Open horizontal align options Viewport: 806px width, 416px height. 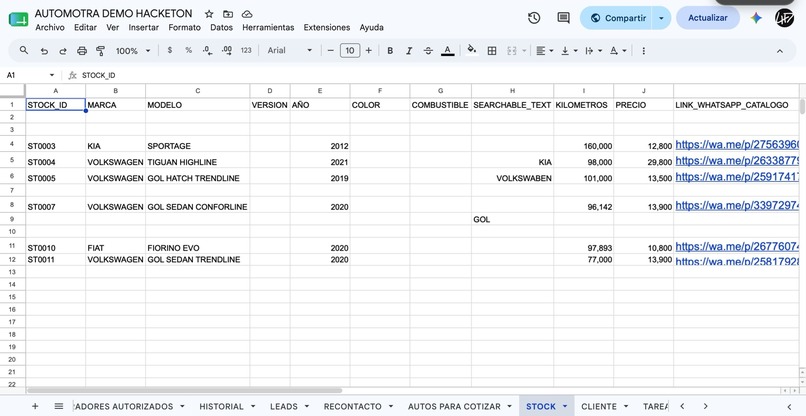click(x=544, y=50)
